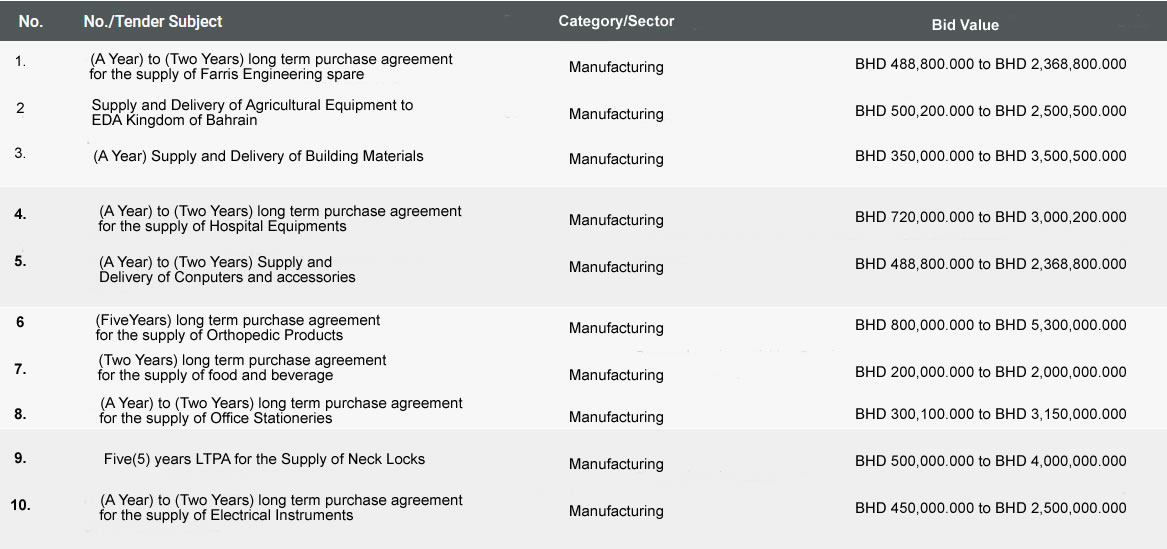Click bid value BHD 500,000.000 to 4,000,000.000
Image resolution: width=1167 pixels, height=549 pixels.
pos(991,461)
